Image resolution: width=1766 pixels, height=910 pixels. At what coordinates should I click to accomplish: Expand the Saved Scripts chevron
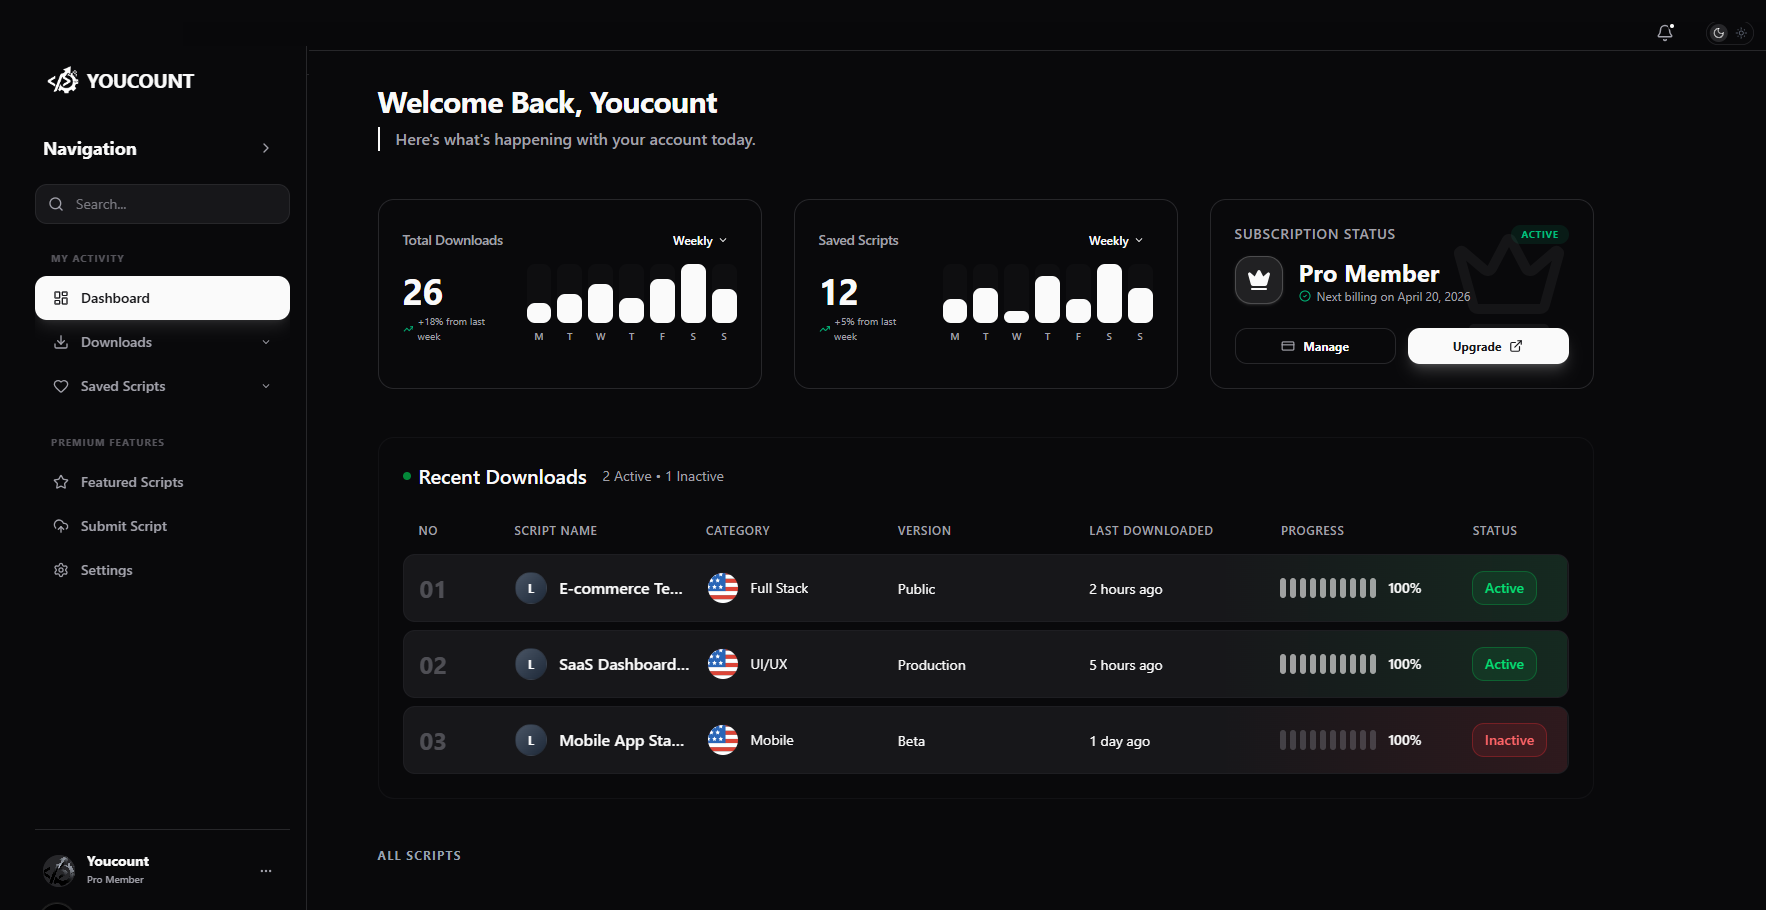[265, 385]
